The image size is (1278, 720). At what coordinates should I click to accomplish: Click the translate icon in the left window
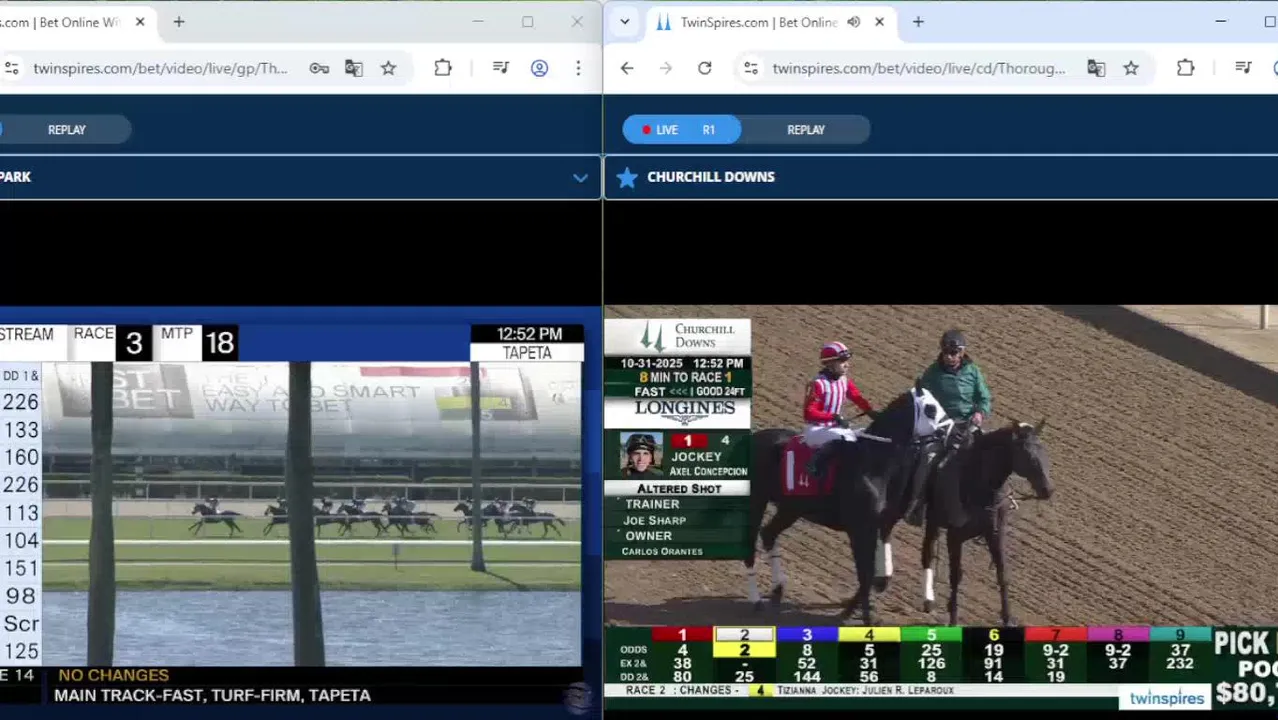pos(354,68)
